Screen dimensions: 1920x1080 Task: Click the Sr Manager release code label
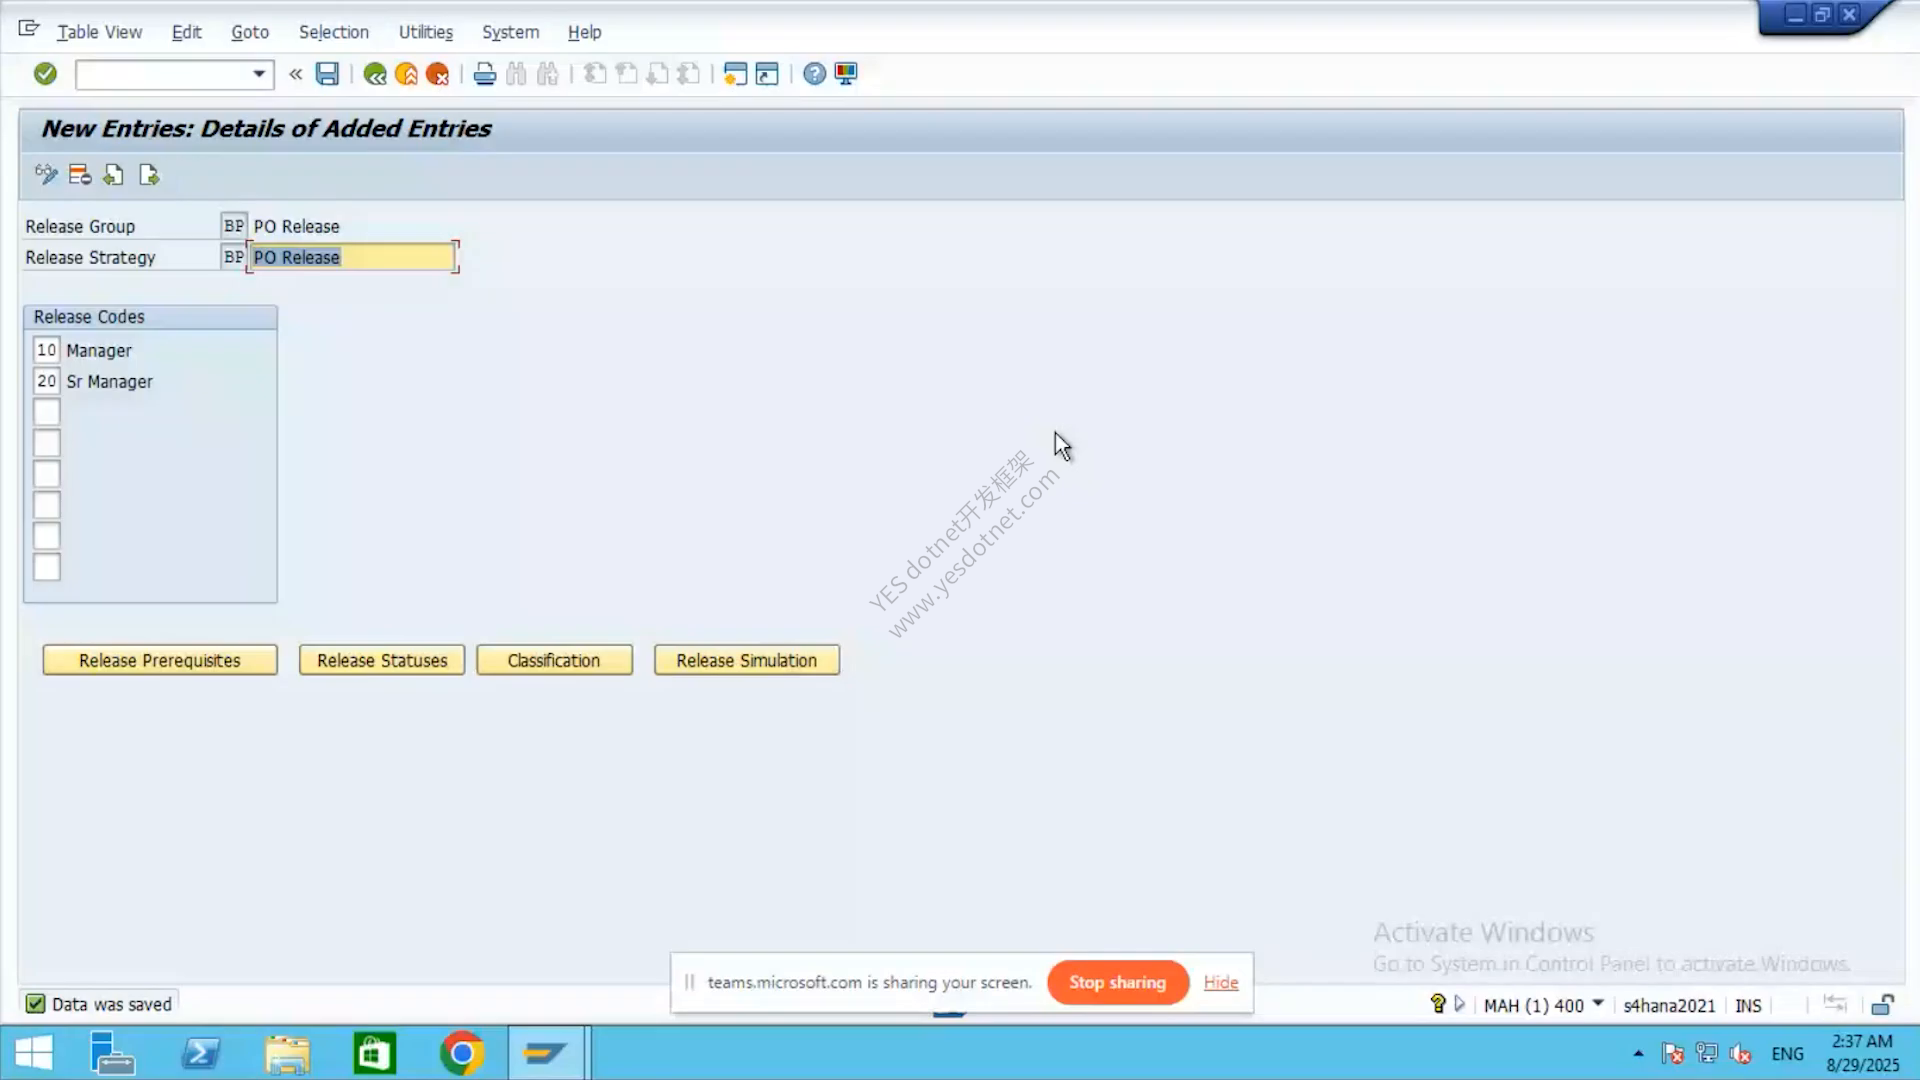[110, 382]
